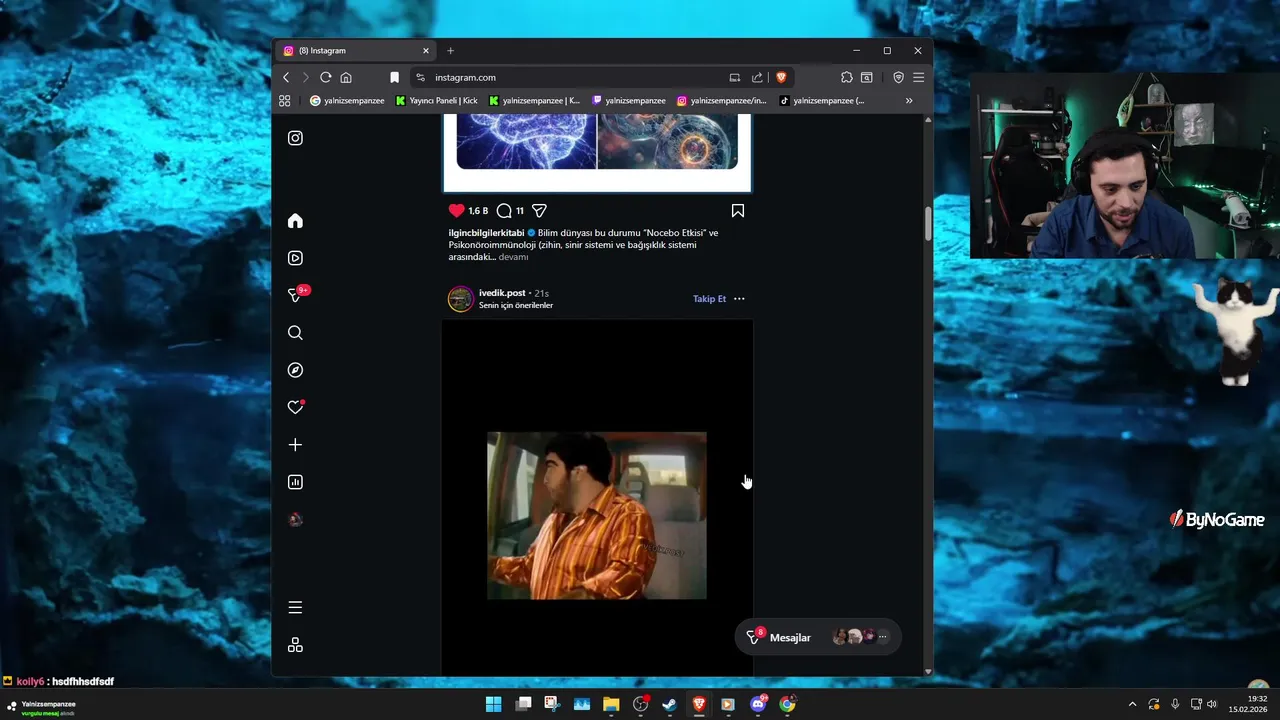
Task: Toggle the browser sidebar panel icon
Action: (x=867, y=77)
